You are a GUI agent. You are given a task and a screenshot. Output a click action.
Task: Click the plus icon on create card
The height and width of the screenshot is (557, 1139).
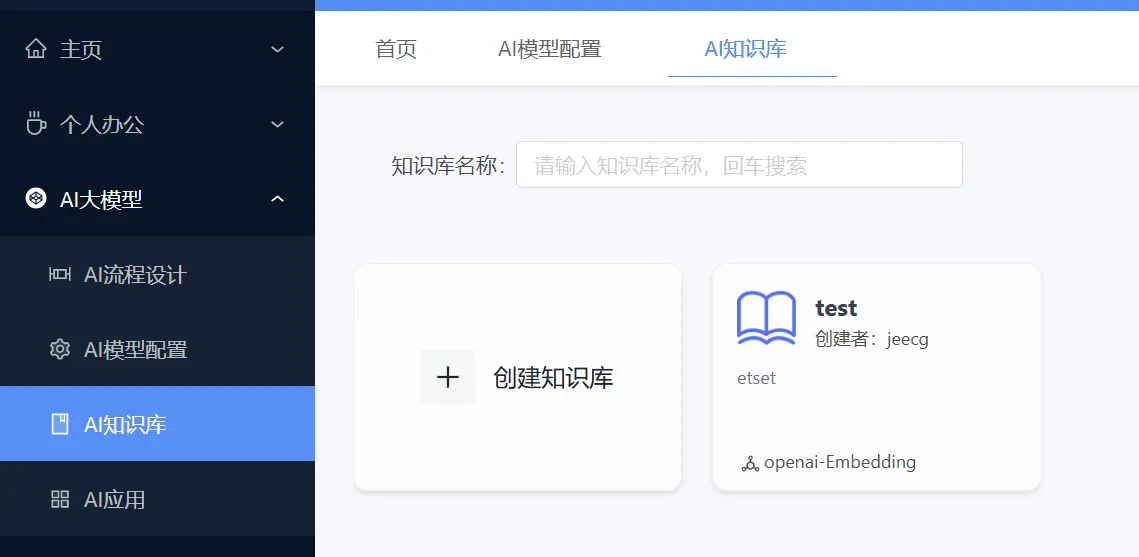448,377
